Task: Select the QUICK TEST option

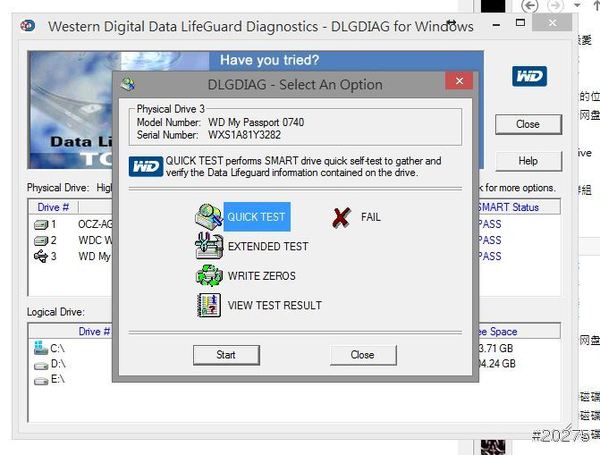Action: (x=256, y=217)
